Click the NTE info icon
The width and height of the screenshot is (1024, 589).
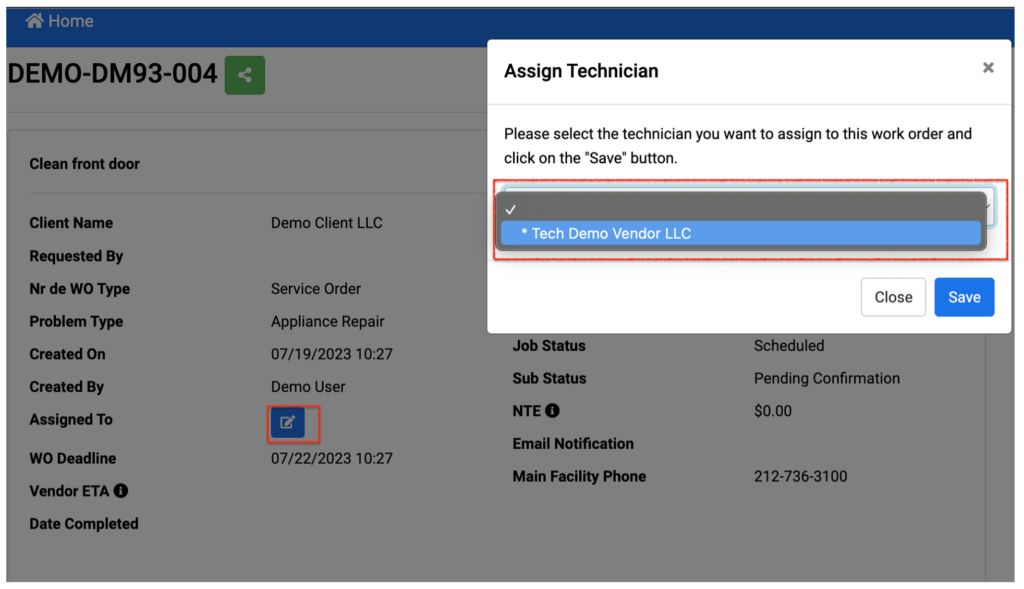[x=552, y=411]
